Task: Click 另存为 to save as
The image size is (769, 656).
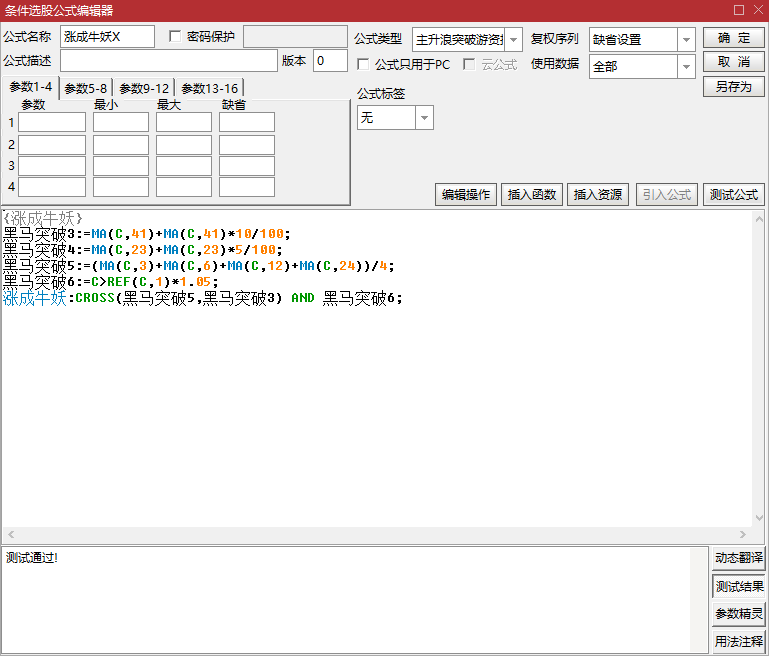Action: (733, 87)
